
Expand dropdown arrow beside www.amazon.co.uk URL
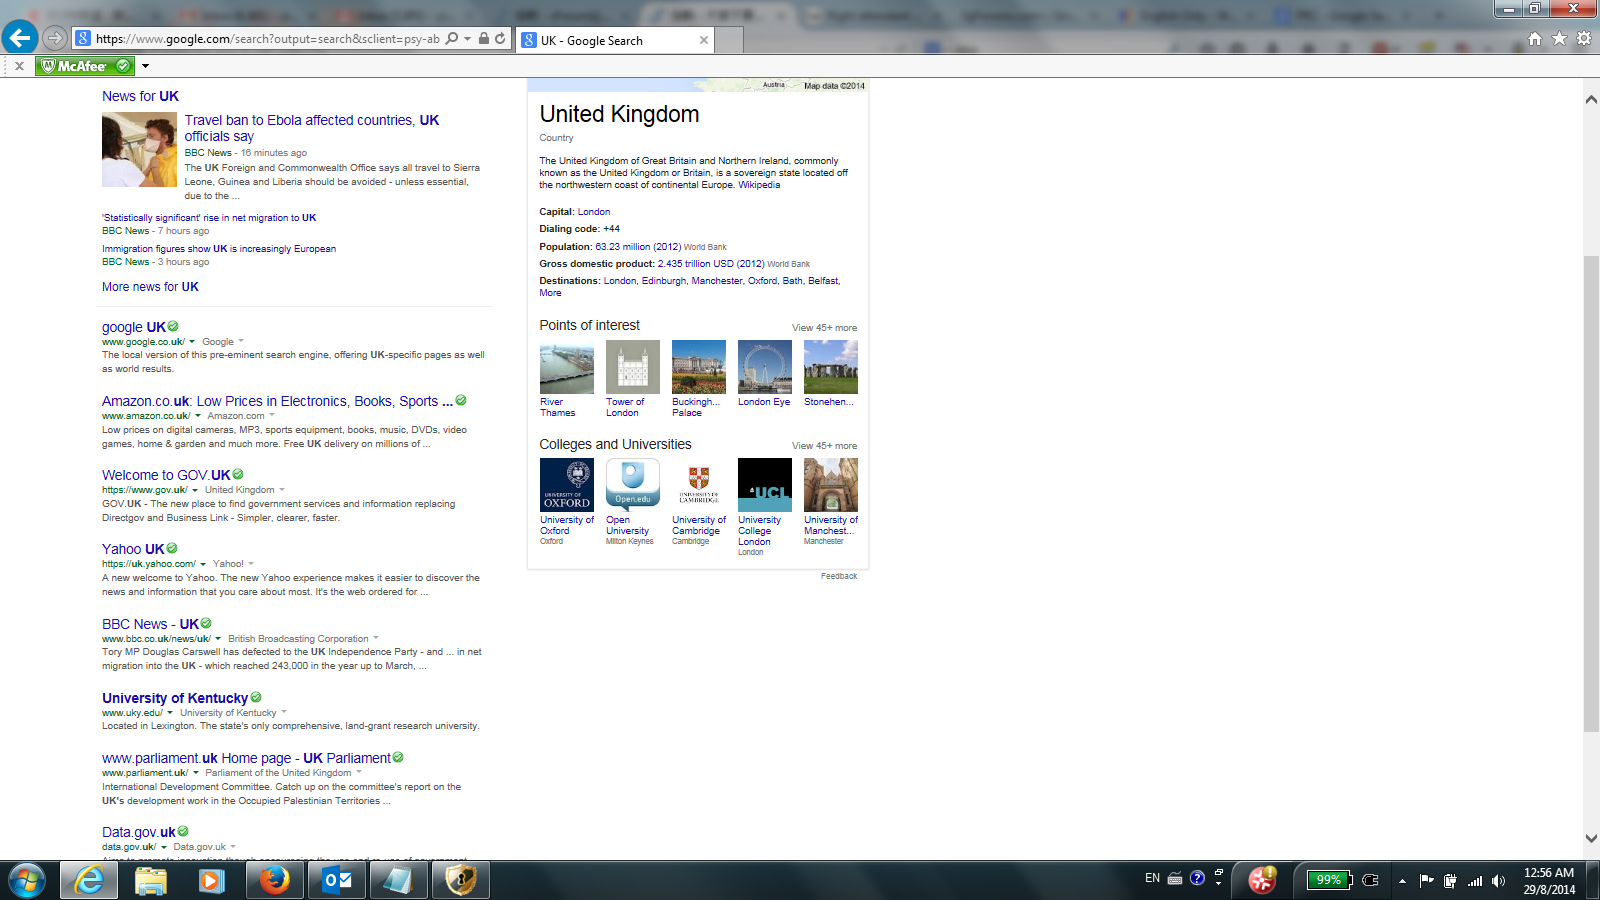point(198,416)
